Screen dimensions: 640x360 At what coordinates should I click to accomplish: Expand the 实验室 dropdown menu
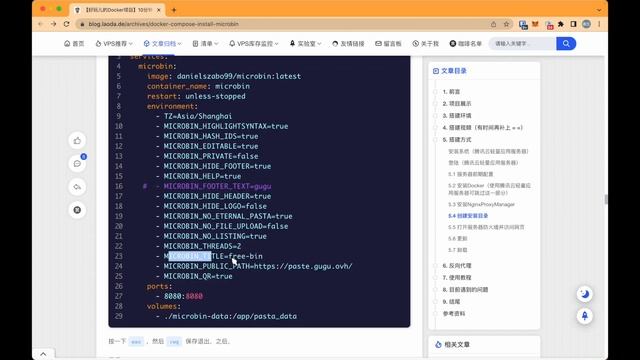point(305,44)
